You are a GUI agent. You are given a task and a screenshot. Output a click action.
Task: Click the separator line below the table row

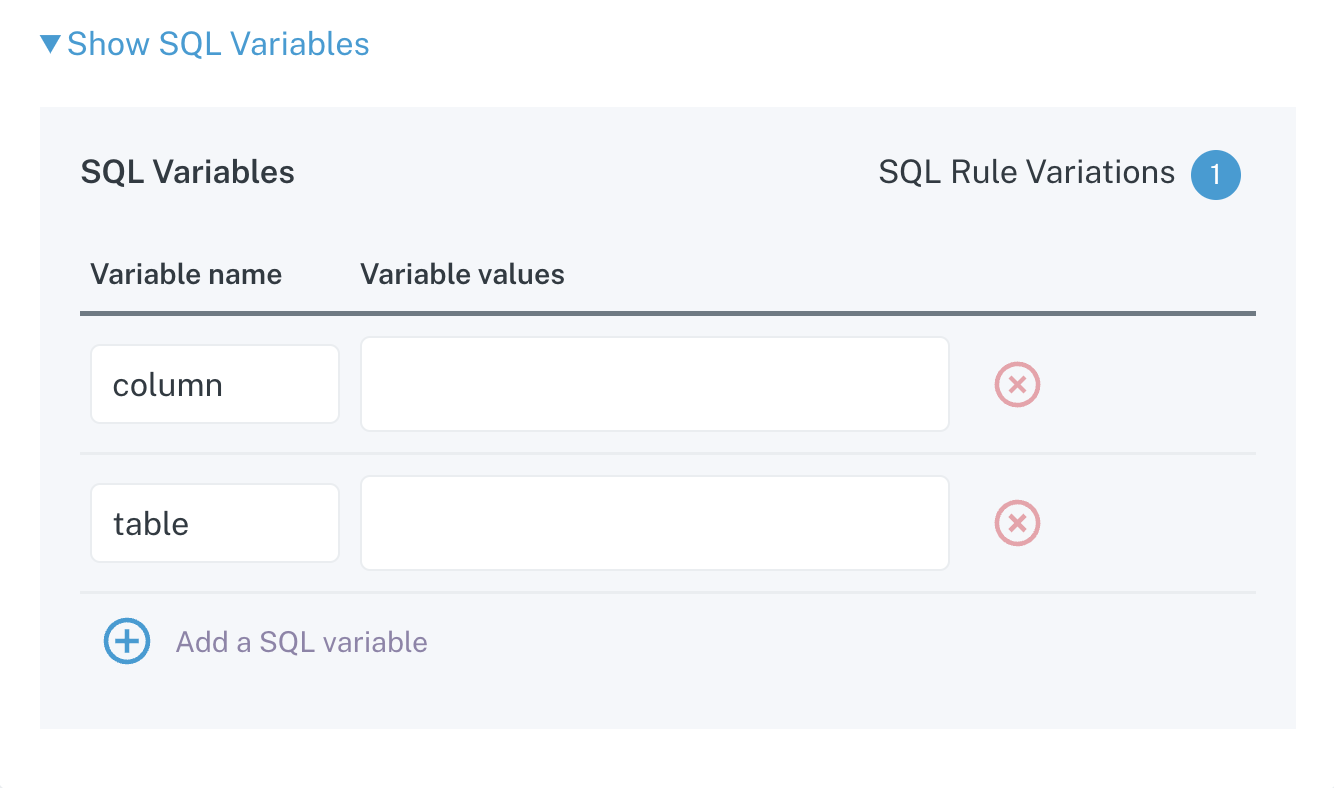667,592
